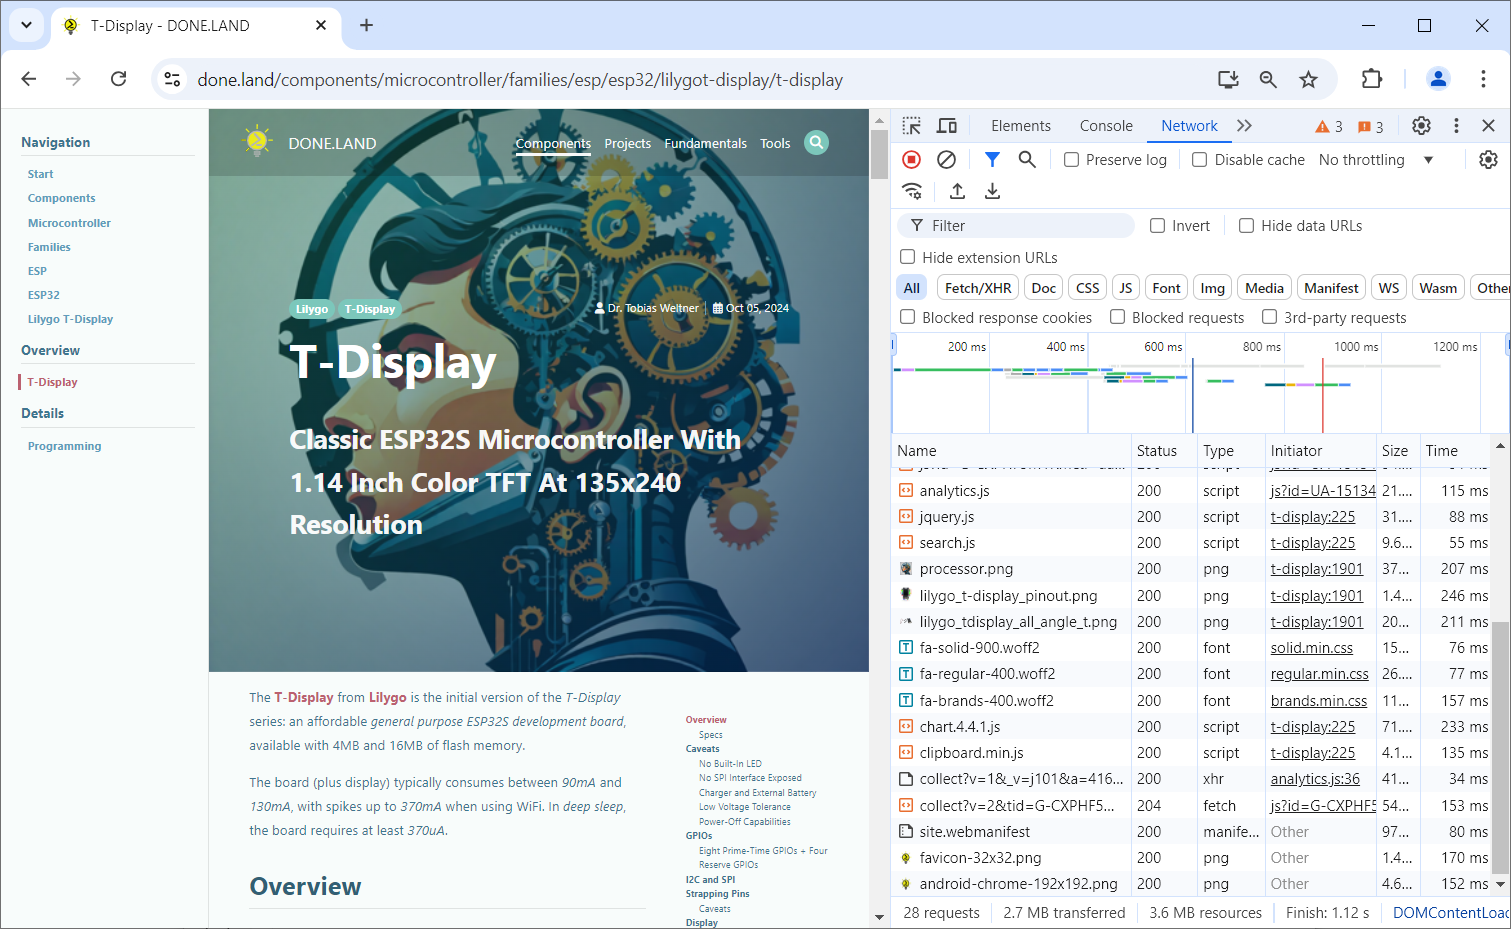
Task: Export HAR file download icon
Action: click(992, 191)
